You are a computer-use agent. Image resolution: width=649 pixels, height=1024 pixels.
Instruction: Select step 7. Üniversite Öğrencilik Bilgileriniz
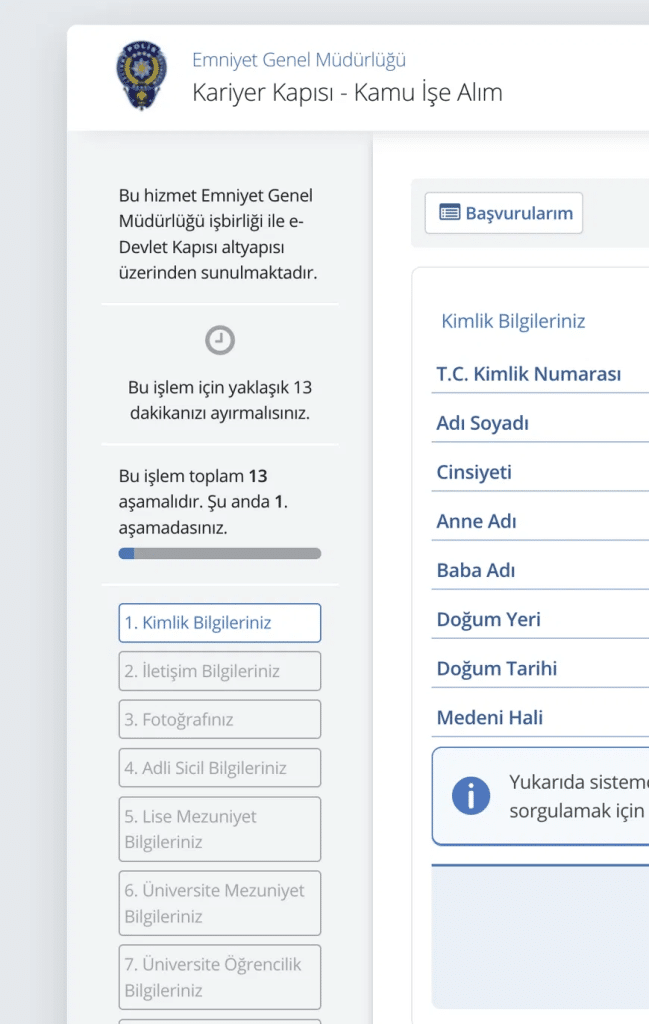(x=220, y=978)
